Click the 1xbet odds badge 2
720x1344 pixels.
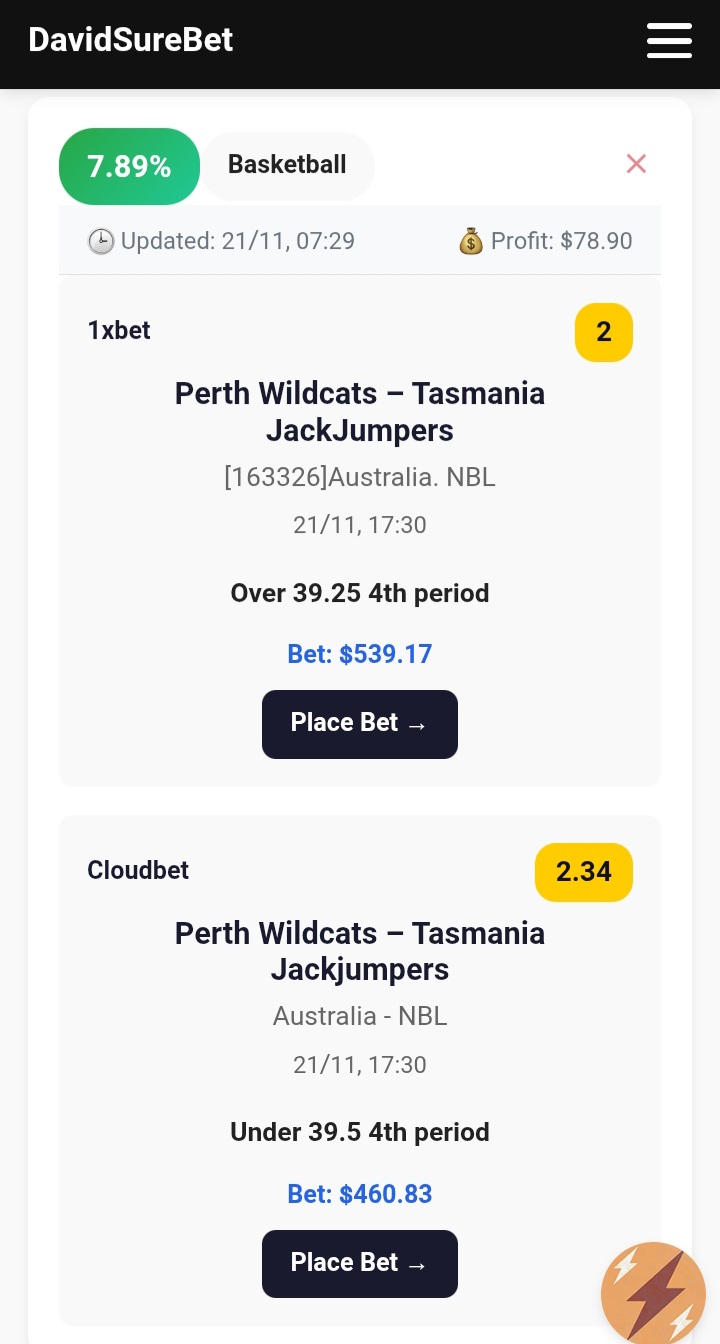[x=603, y=332]
